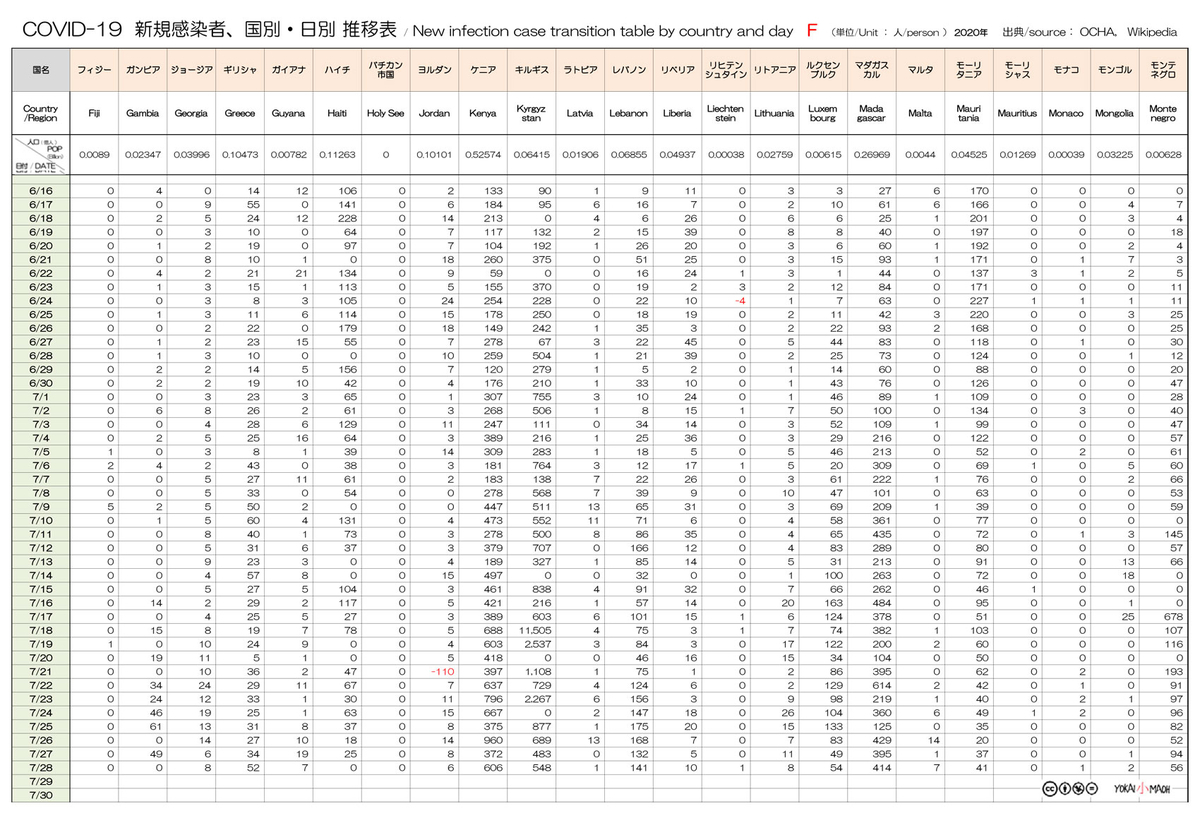Select the 'ジョージア' column header

point(190,72)
